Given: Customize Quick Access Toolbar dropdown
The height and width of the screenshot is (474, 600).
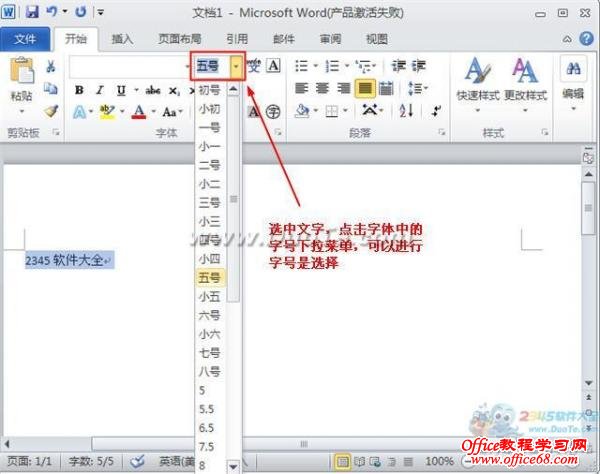Looking at the screenshot, I should pos(101,12).
